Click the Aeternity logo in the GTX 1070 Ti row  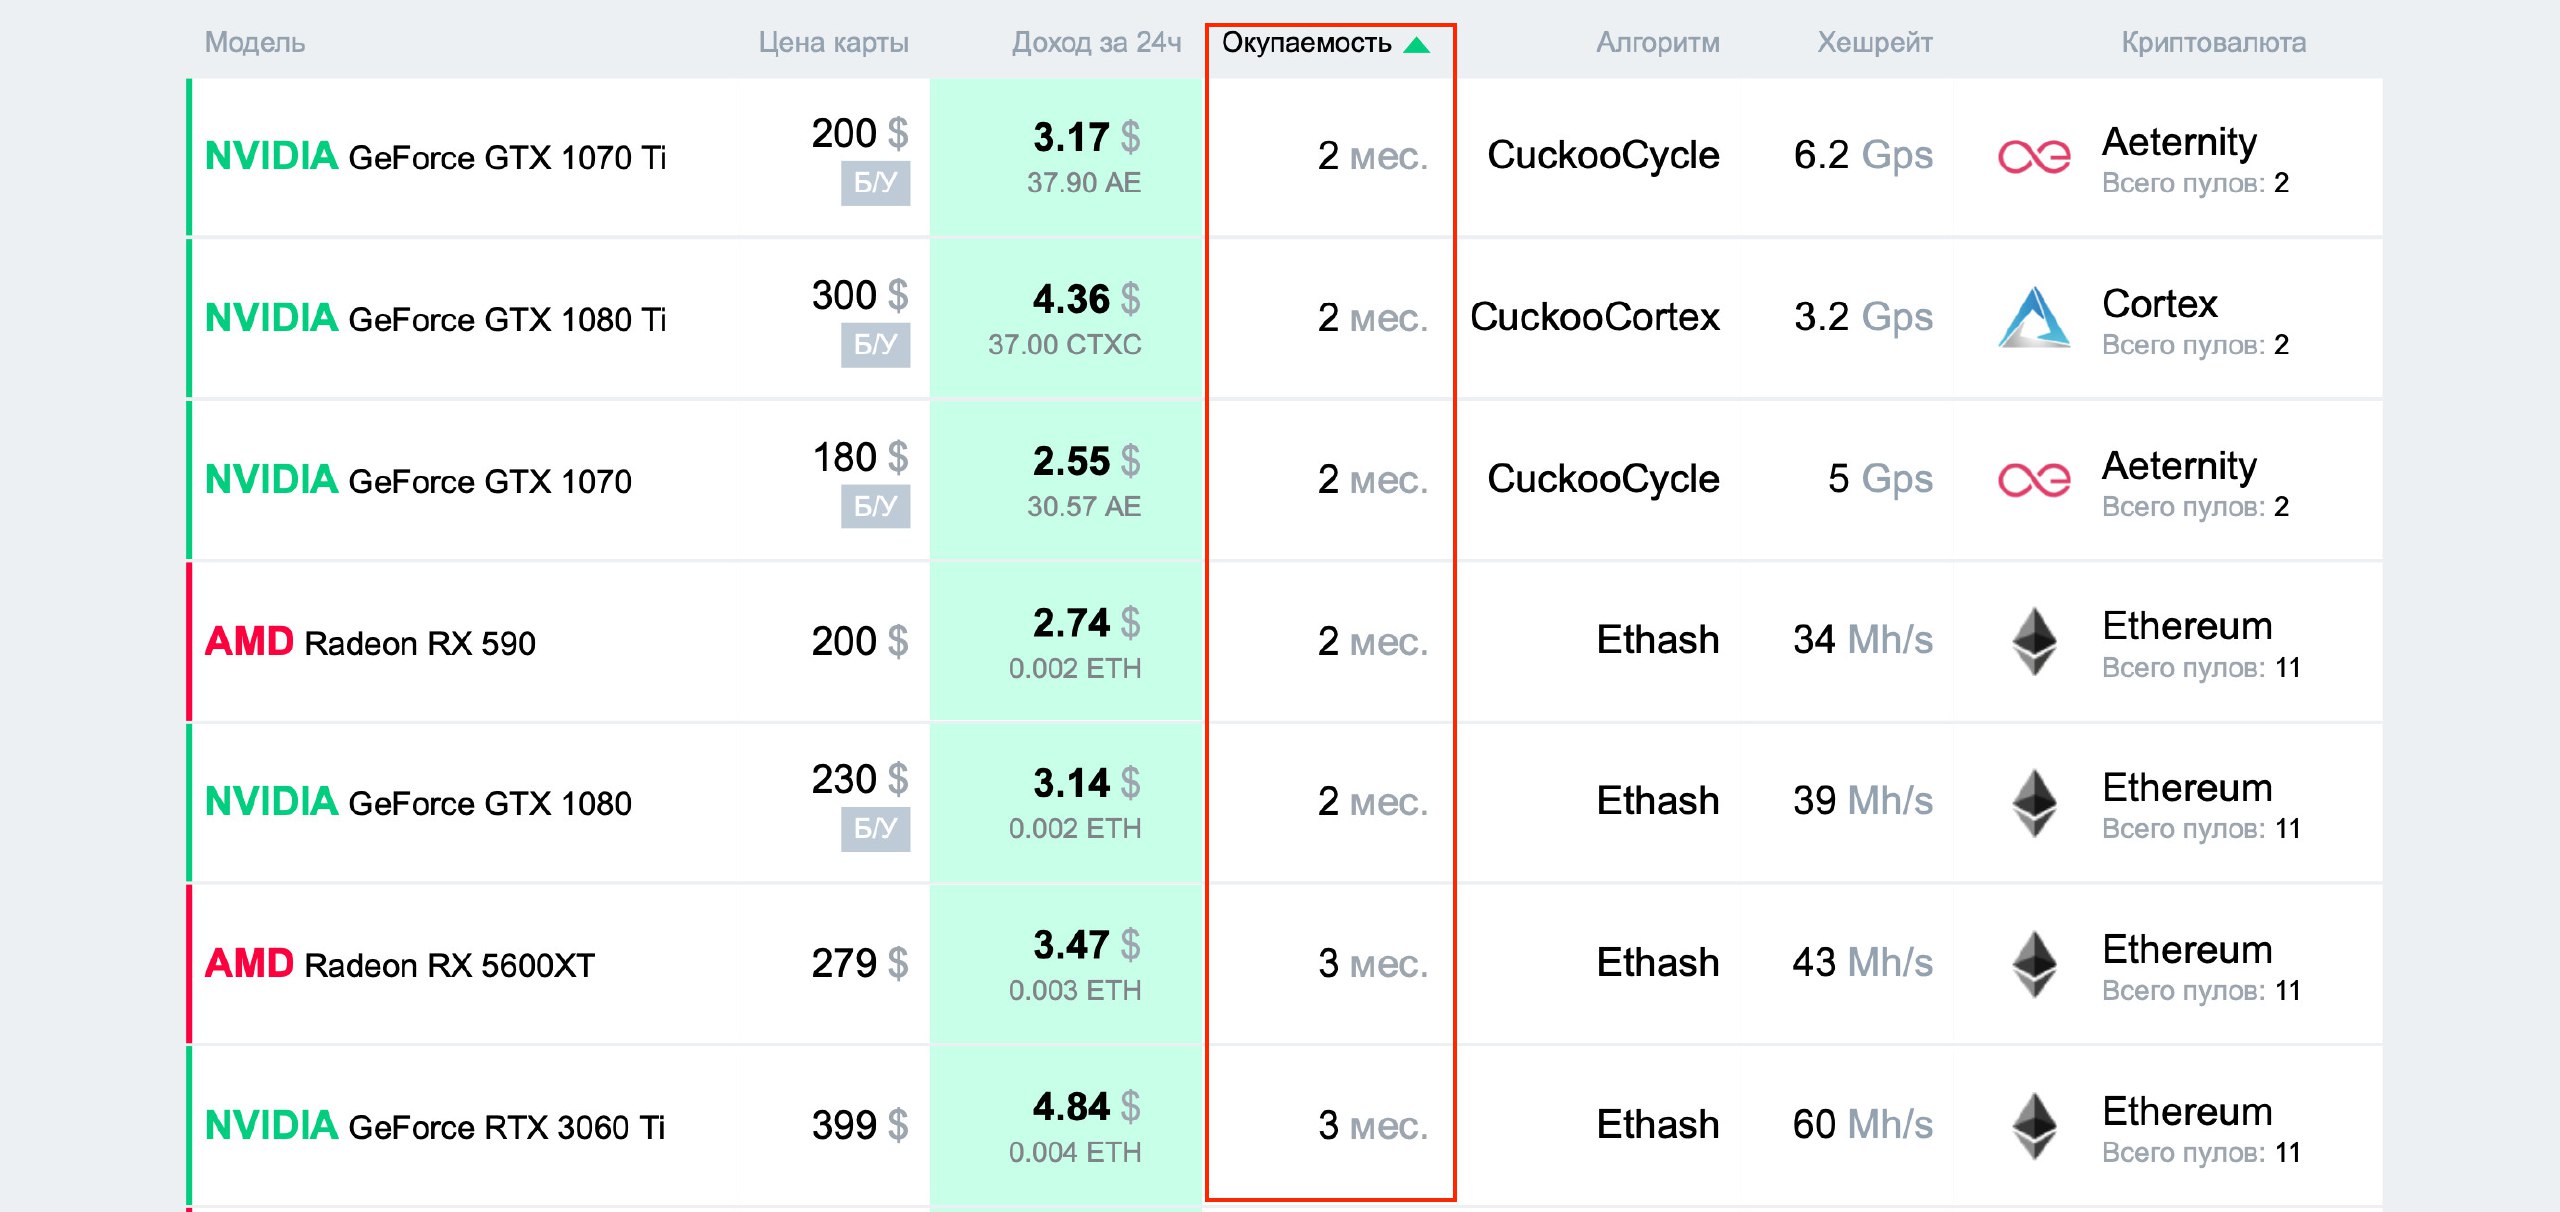pyautogui.click(x=2034, y=157)
